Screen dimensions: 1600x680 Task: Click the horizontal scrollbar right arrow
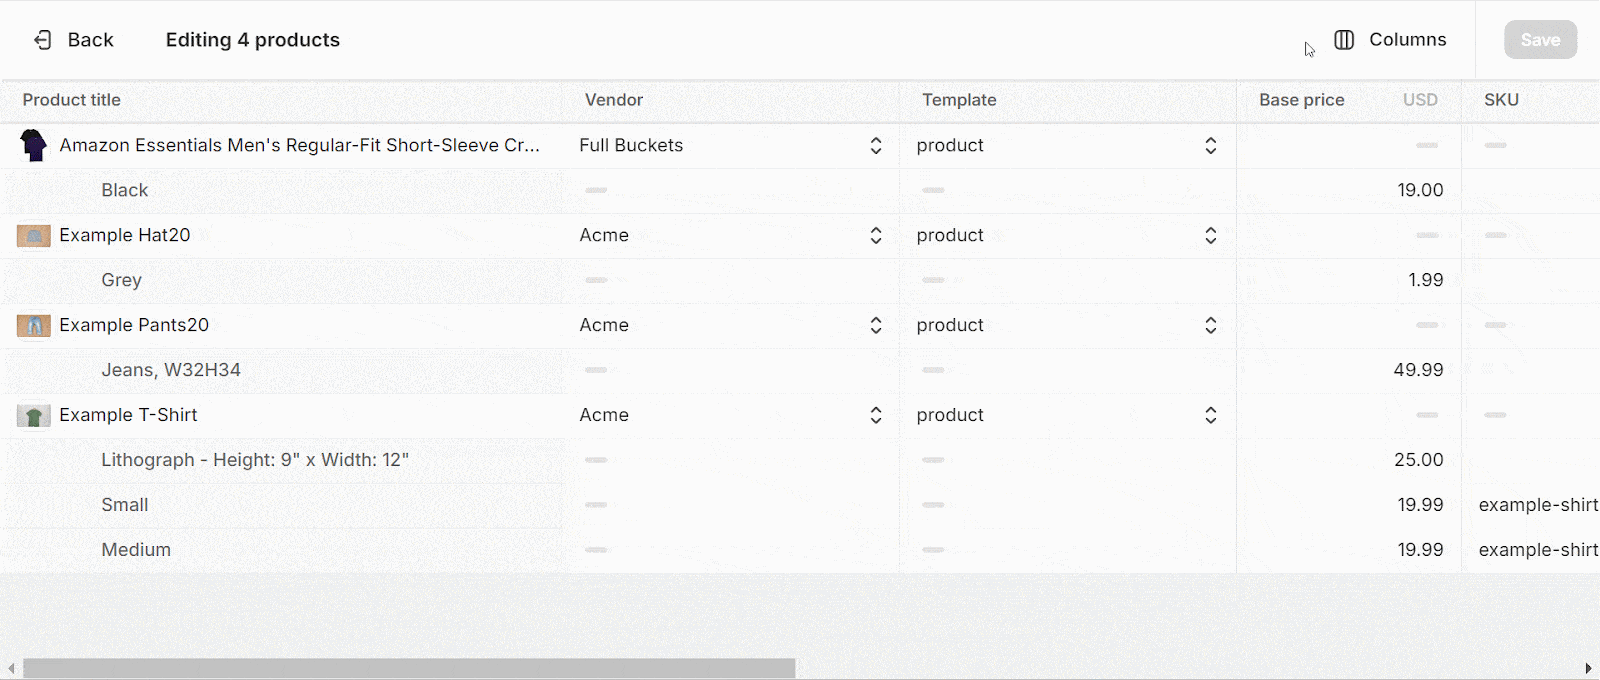pyautogui.click(x=1588, y=668)
